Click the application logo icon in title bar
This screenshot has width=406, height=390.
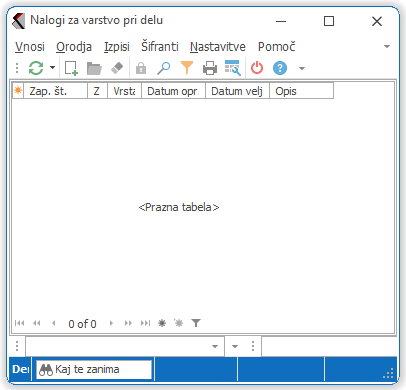pyautogui.click(x=18, y=21)
